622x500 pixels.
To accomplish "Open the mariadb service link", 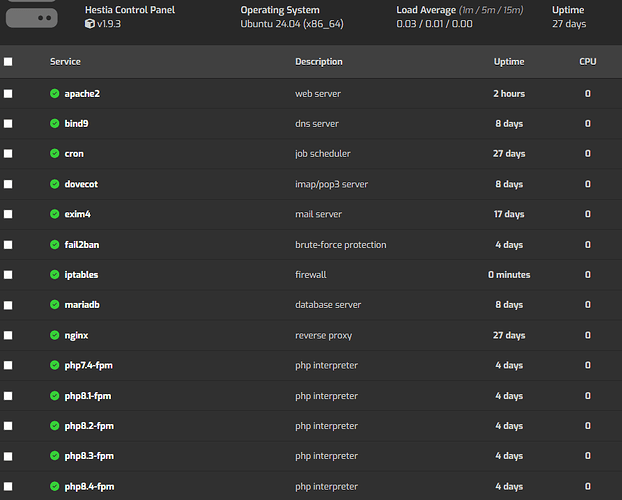I will click(x=82, y=305).
